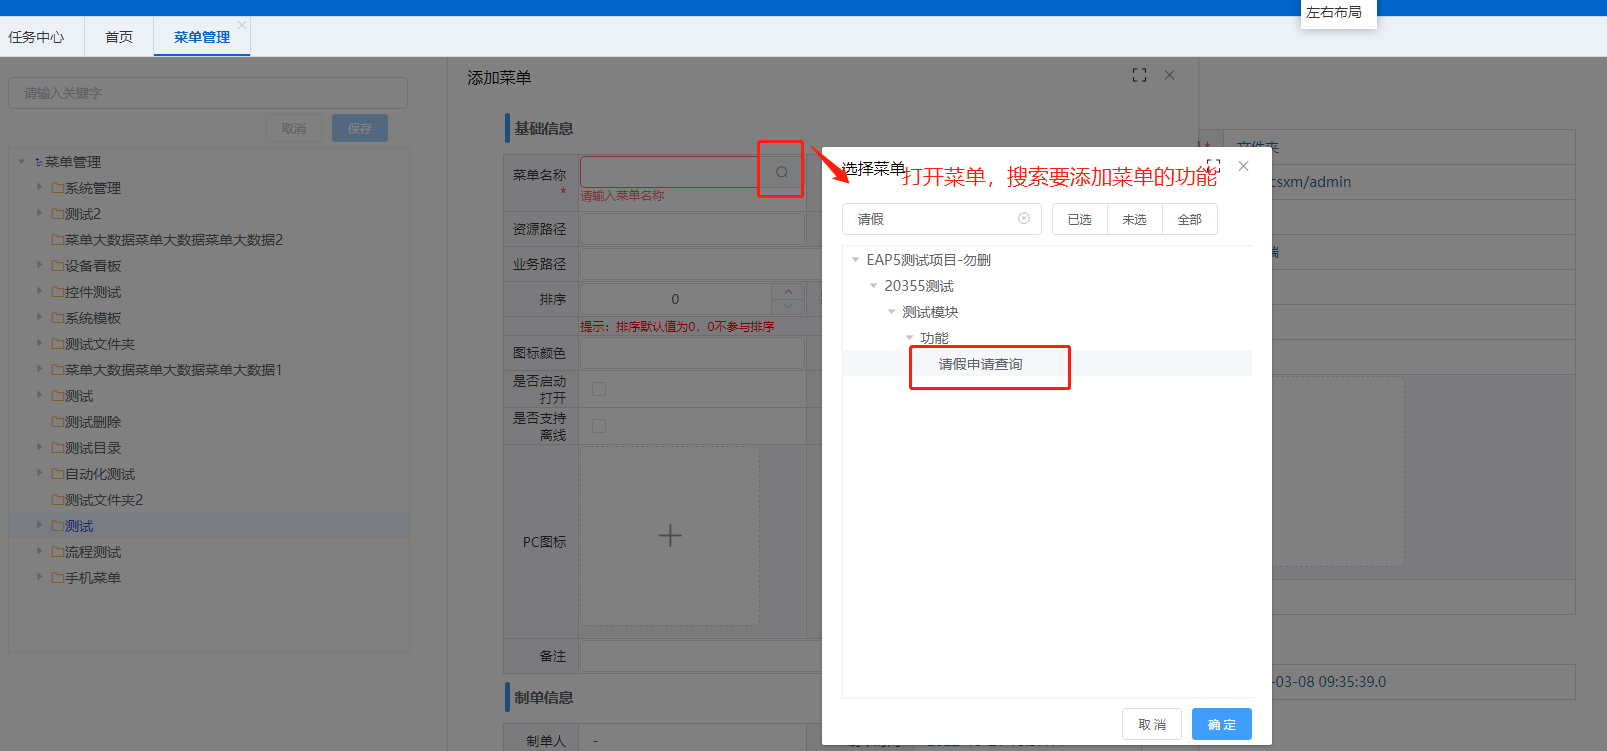Click fullscreen icon in 添加菜单 panel
The height and width of the screenshot is (751, 1607).
coord(1139,75)
